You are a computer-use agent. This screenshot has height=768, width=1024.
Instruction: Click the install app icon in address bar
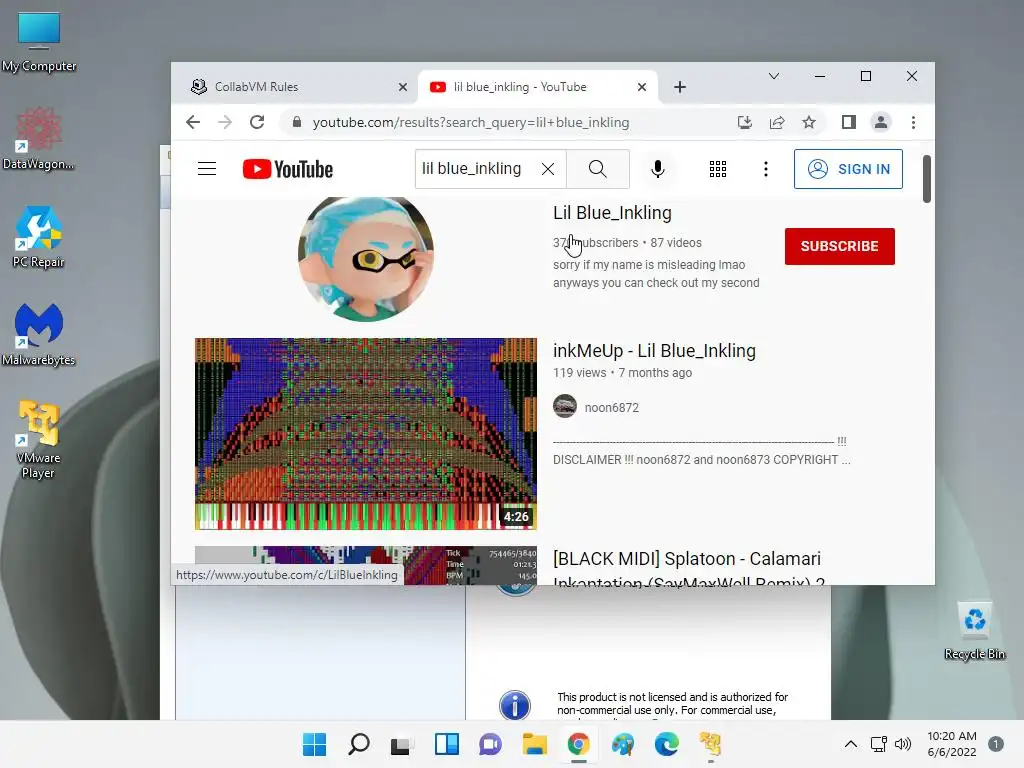coord(744,122)
